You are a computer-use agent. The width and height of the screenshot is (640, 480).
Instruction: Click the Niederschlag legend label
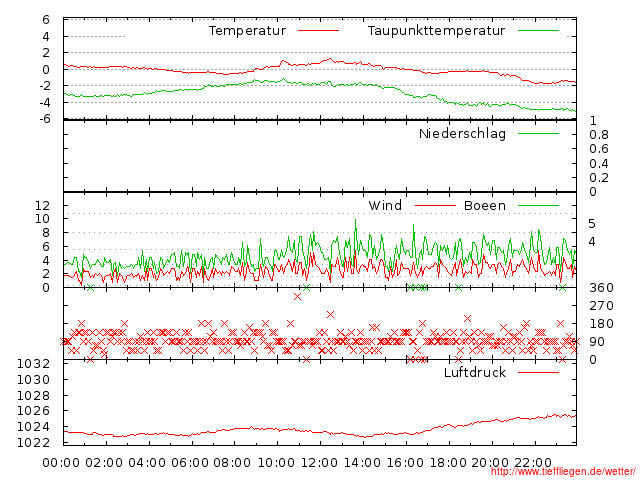(x=462, y=134)
